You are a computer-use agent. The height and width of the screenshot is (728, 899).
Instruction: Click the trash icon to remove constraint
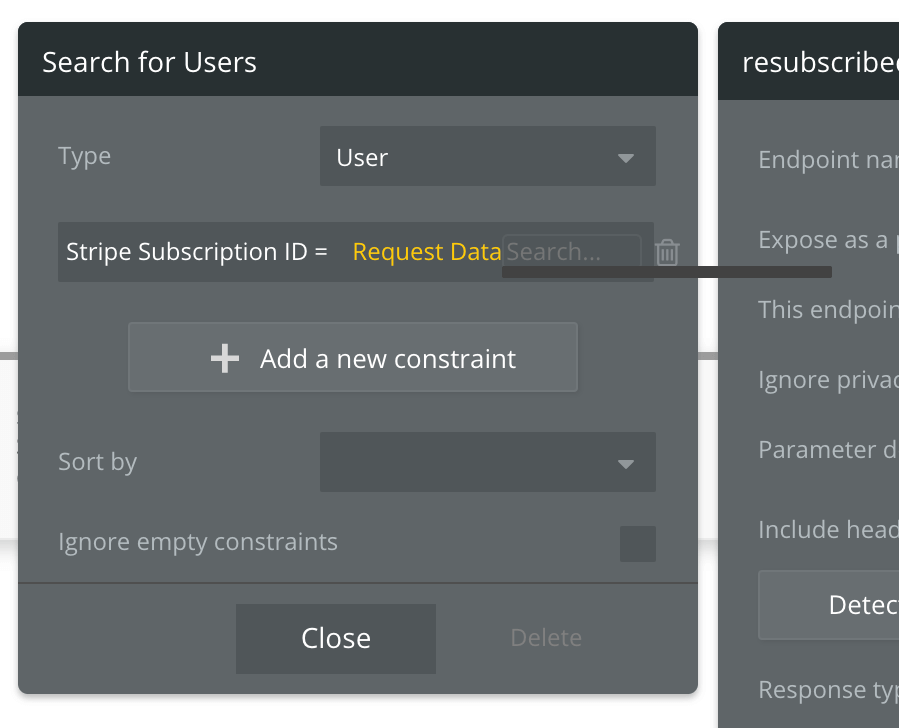tap(667, 252)
